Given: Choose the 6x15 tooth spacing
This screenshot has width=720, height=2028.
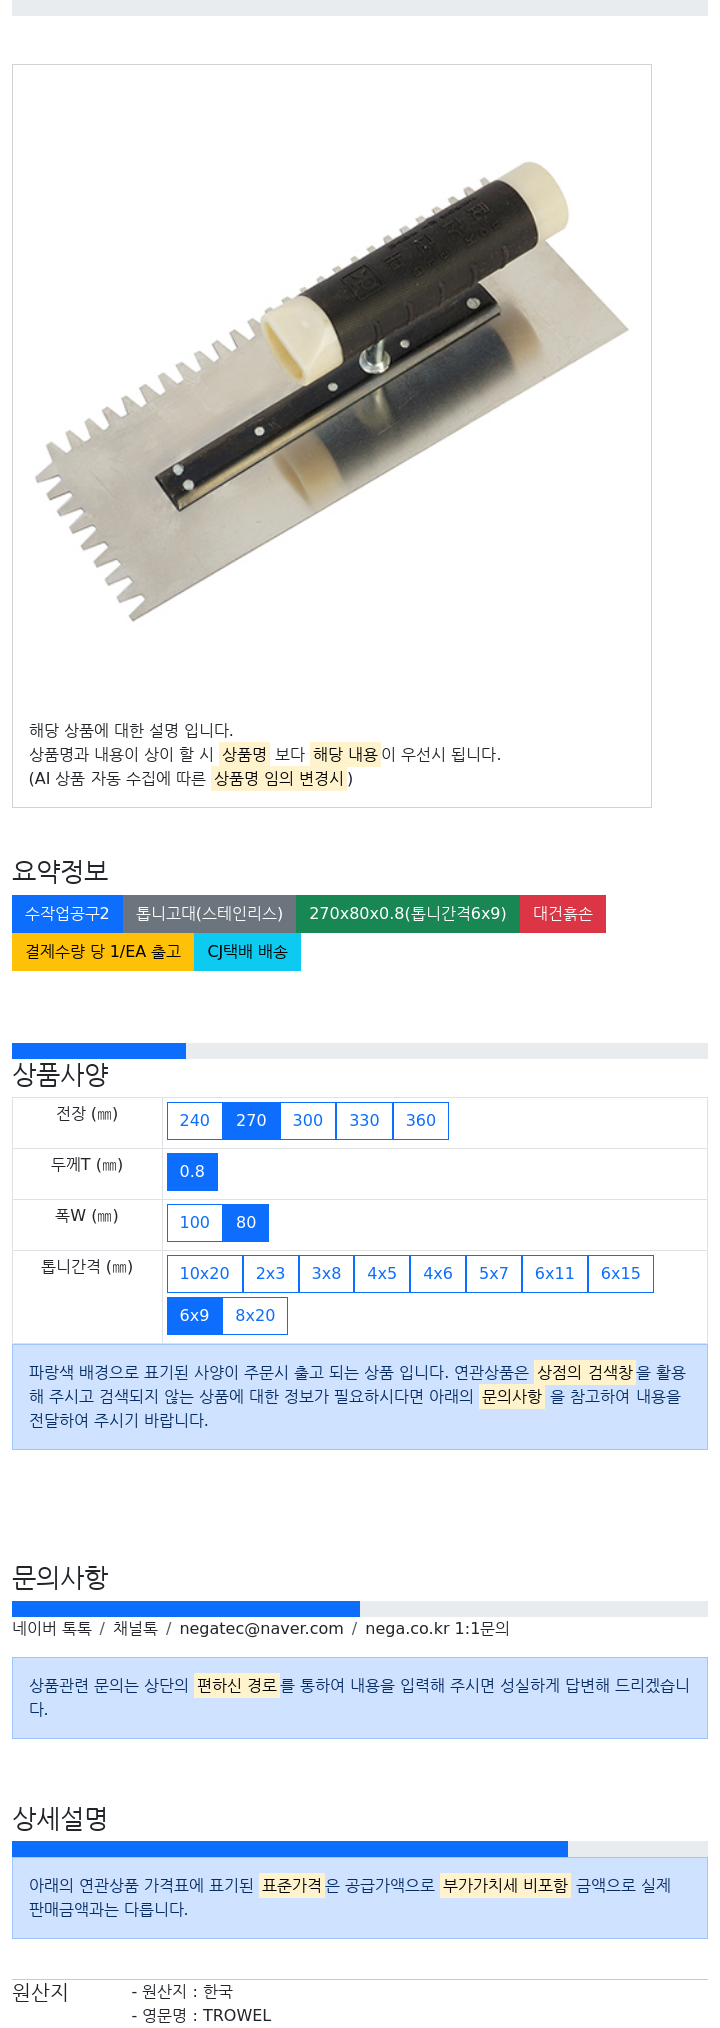Looking at the screenshot, I should pyautogui.click(x=620, y=1274).
